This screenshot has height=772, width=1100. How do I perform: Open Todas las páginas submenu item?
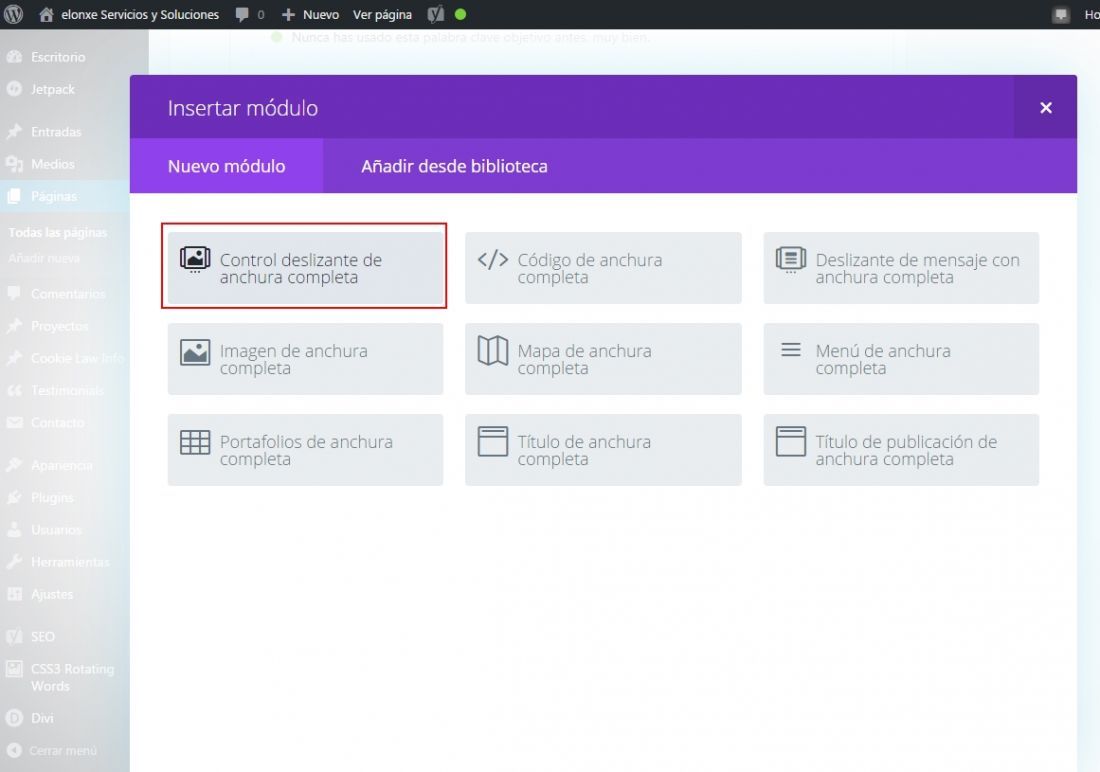[58, 232]
